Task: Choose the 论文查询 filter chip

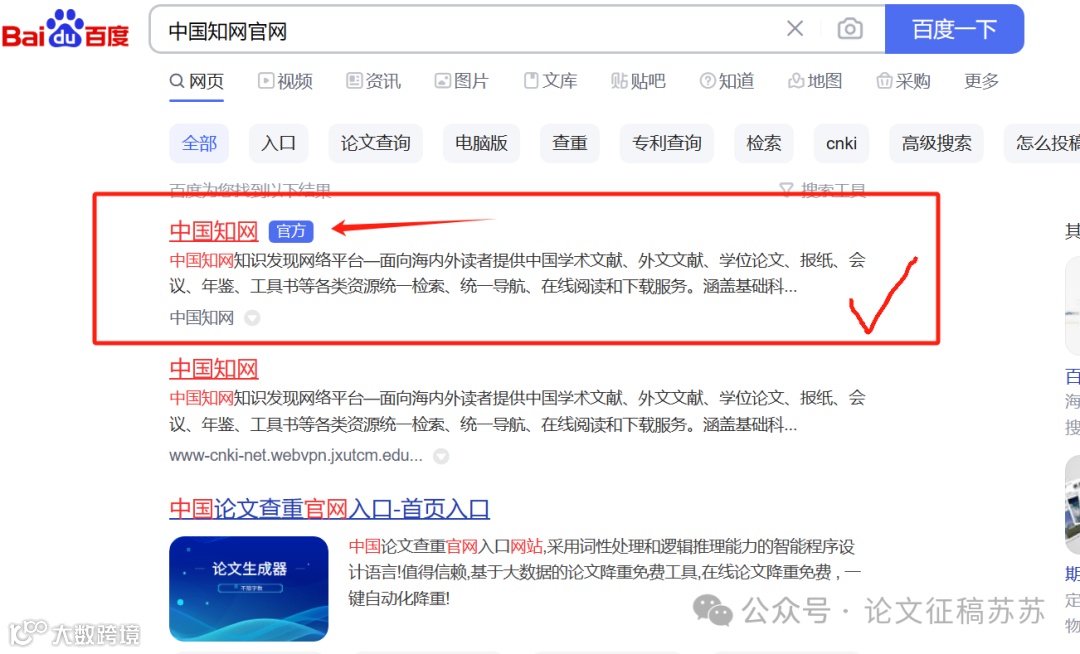Action: tap(375, 143)
